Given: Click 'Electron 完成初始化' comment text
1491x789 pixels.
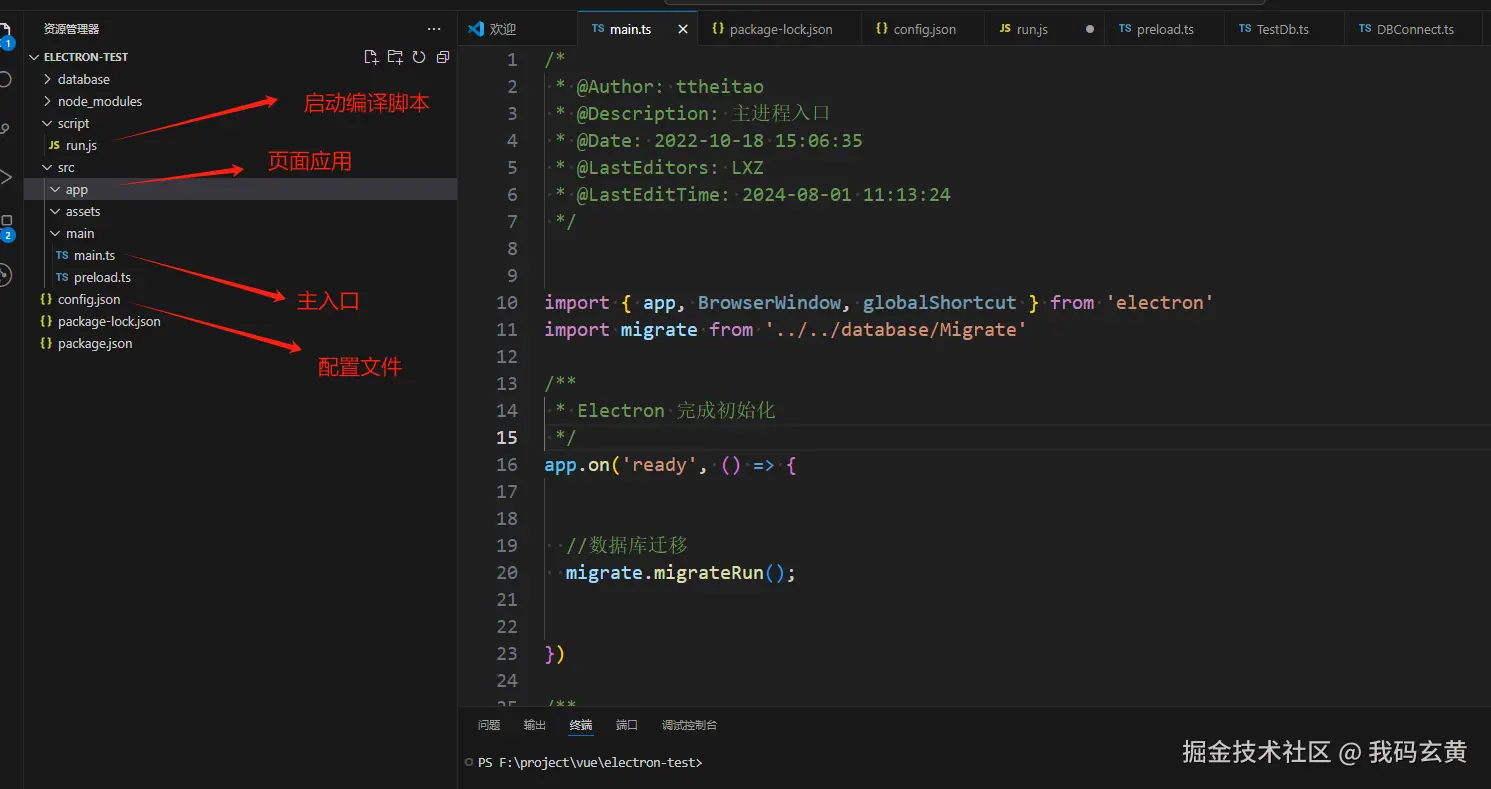Looking at the screenshot, I should [676, 410].
